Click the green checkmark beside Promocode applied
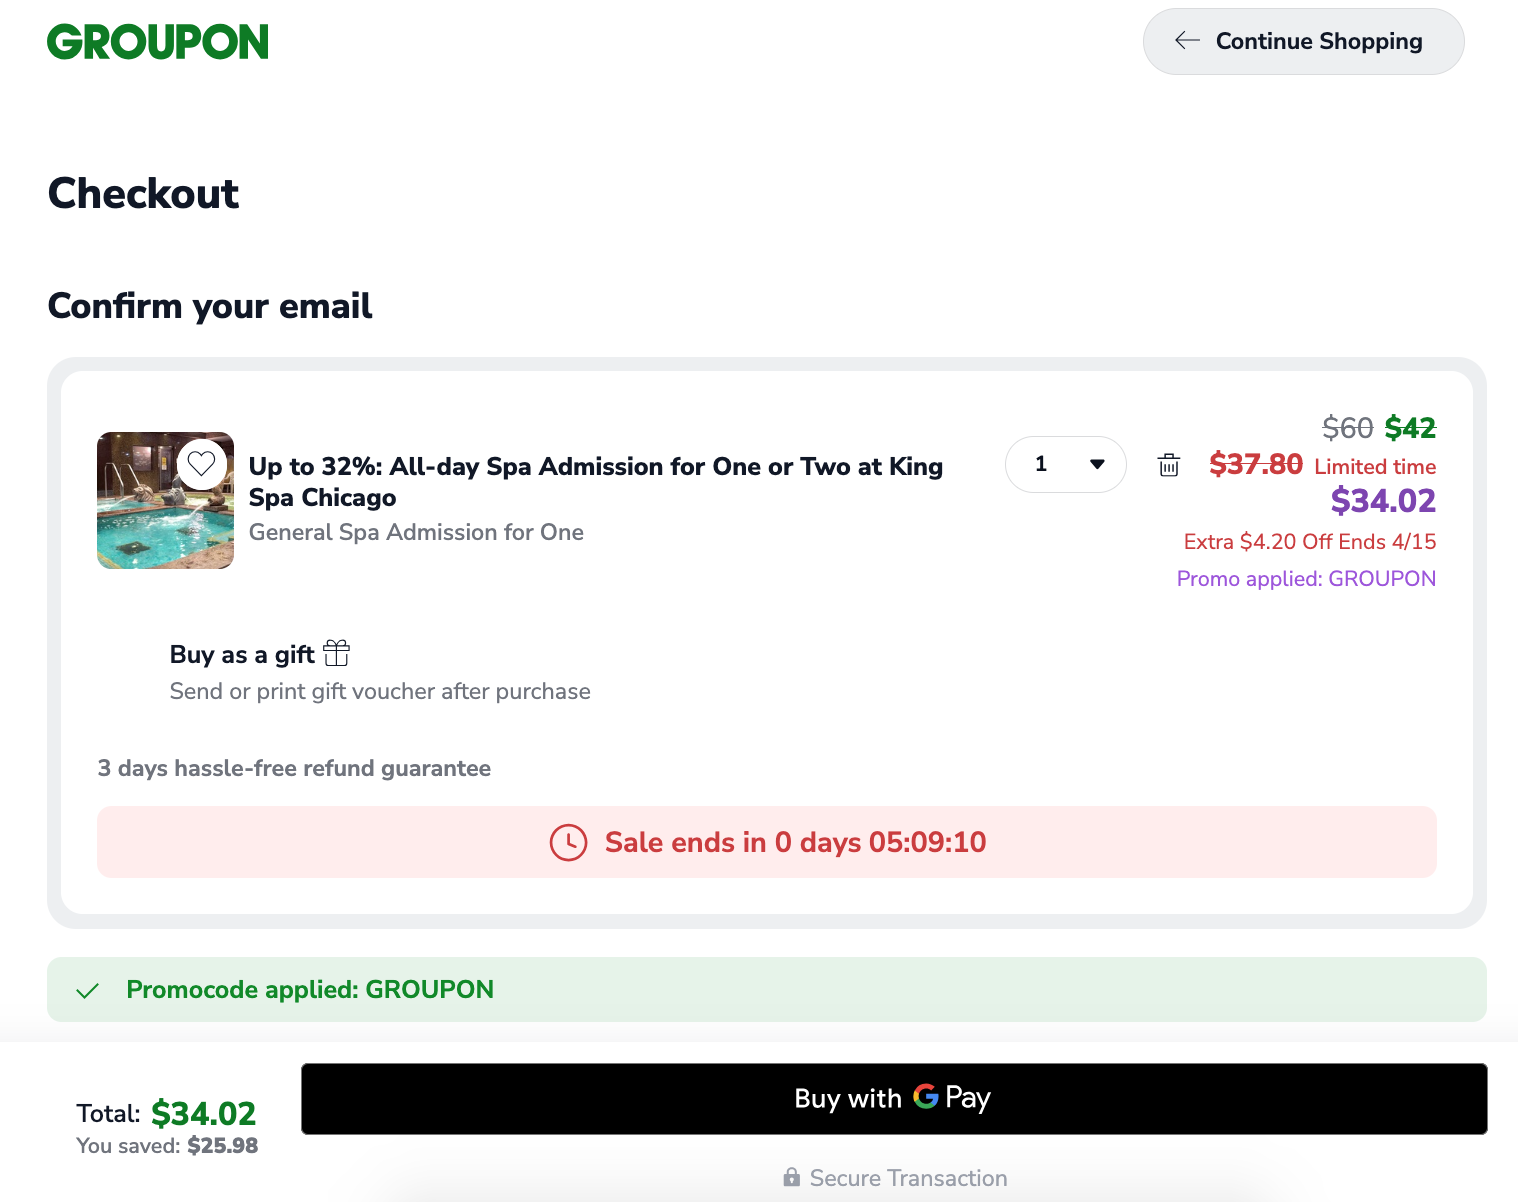Screen dimensions: 1518x1202 click(88, 990)
